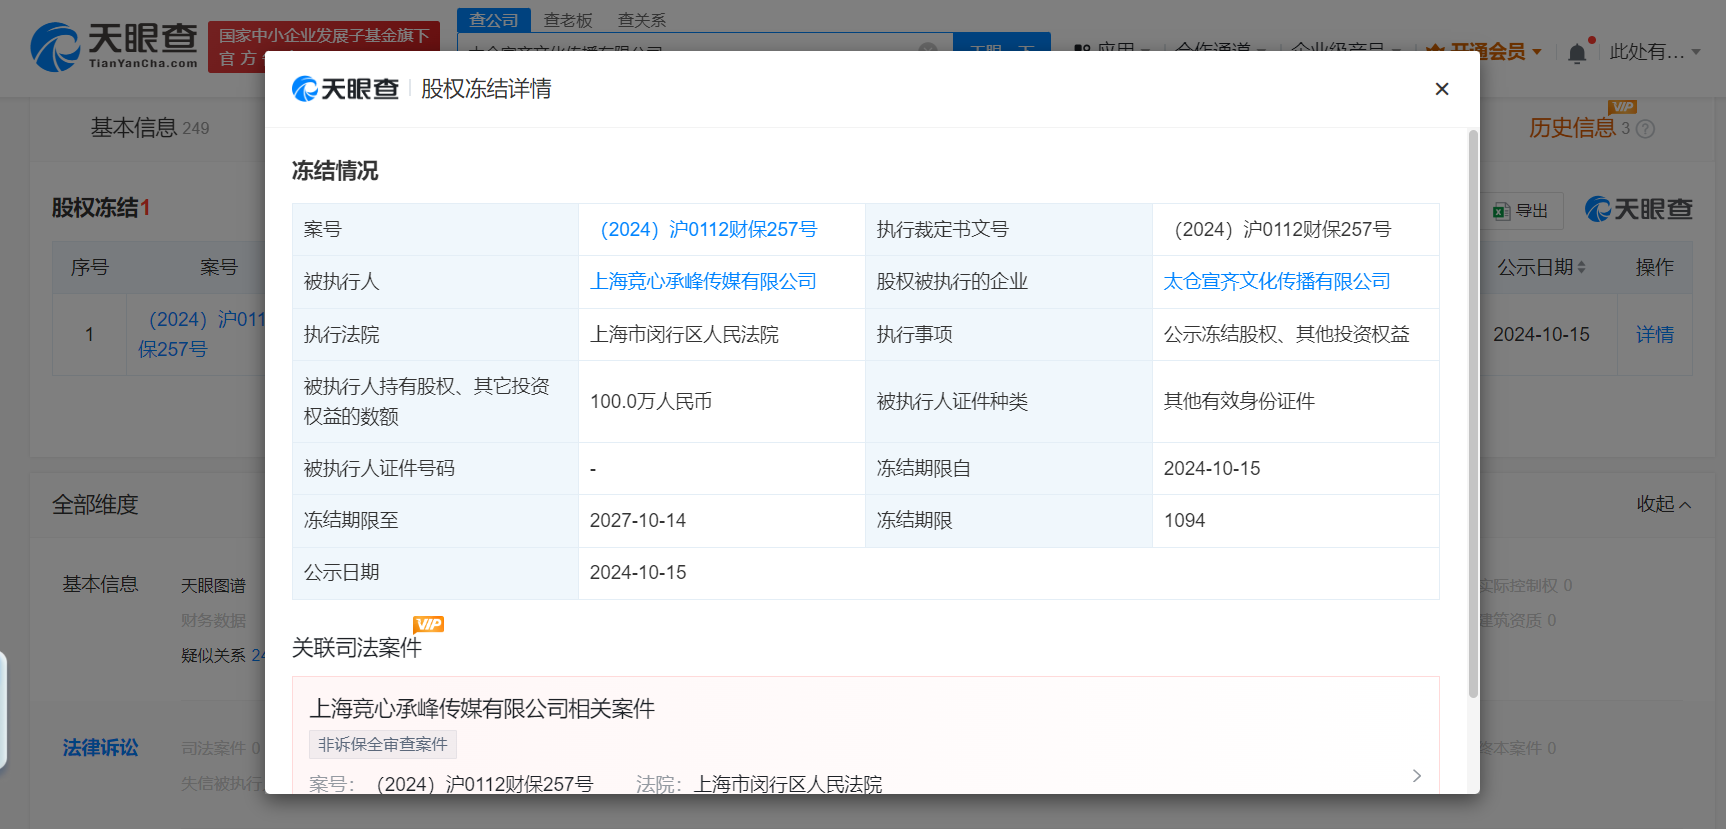Viewport: 1726px width, 829px height.
Task: Click the 2024-10-15 date in the background table row
Action: [x=1541, y=335]
